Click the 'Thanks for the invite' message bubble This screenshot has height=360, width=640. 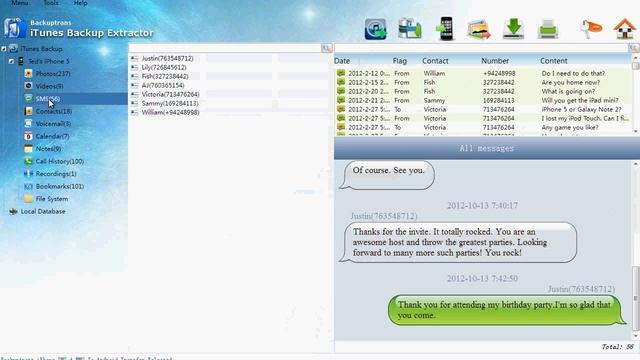click(458, 242)
